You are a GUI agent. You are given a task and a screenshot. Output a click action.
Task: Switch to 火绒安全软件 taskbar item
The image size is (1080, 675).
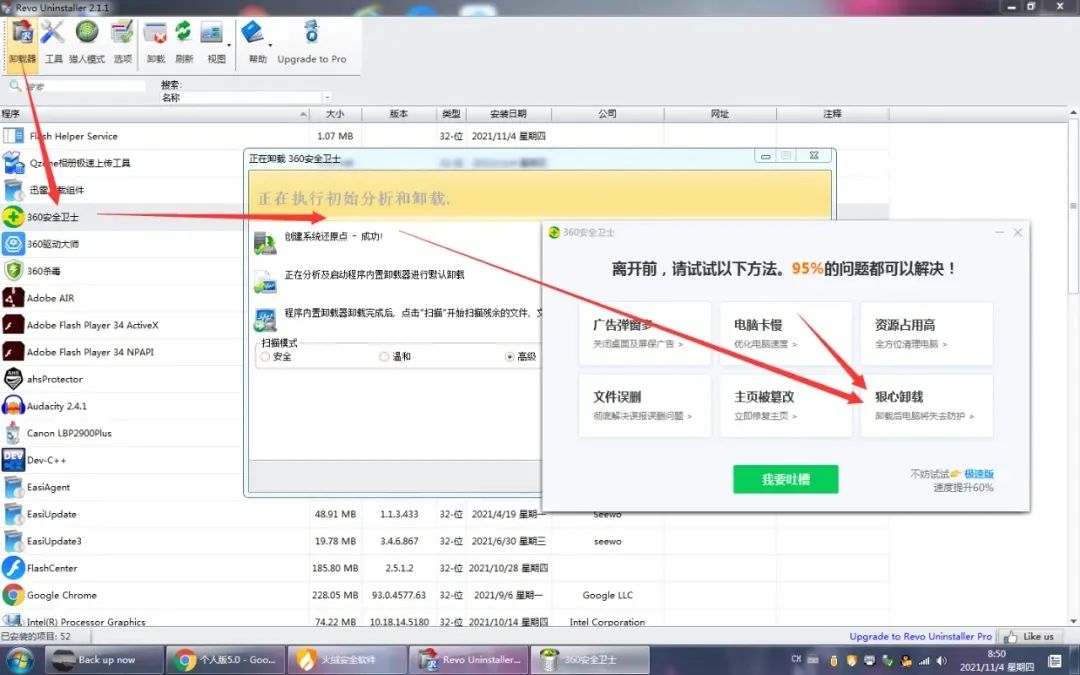(347, 660)
